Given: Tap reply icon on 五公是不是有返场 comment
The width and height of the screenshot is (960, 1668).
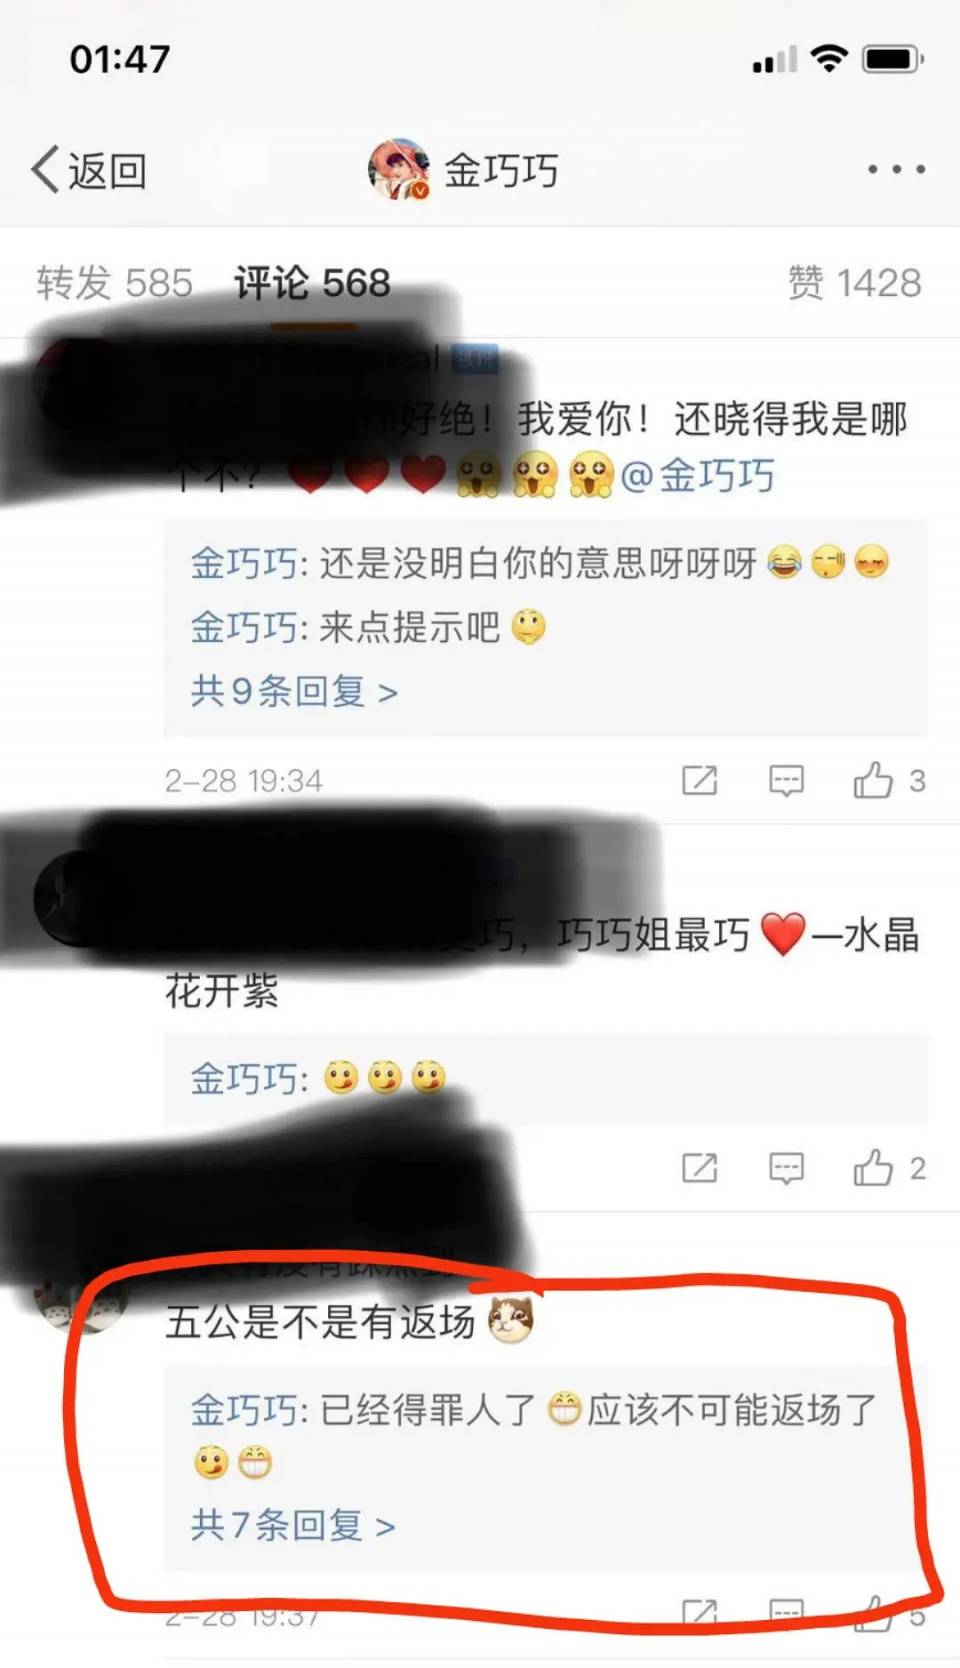Looking at the screenshot, I should point(786,1612).
